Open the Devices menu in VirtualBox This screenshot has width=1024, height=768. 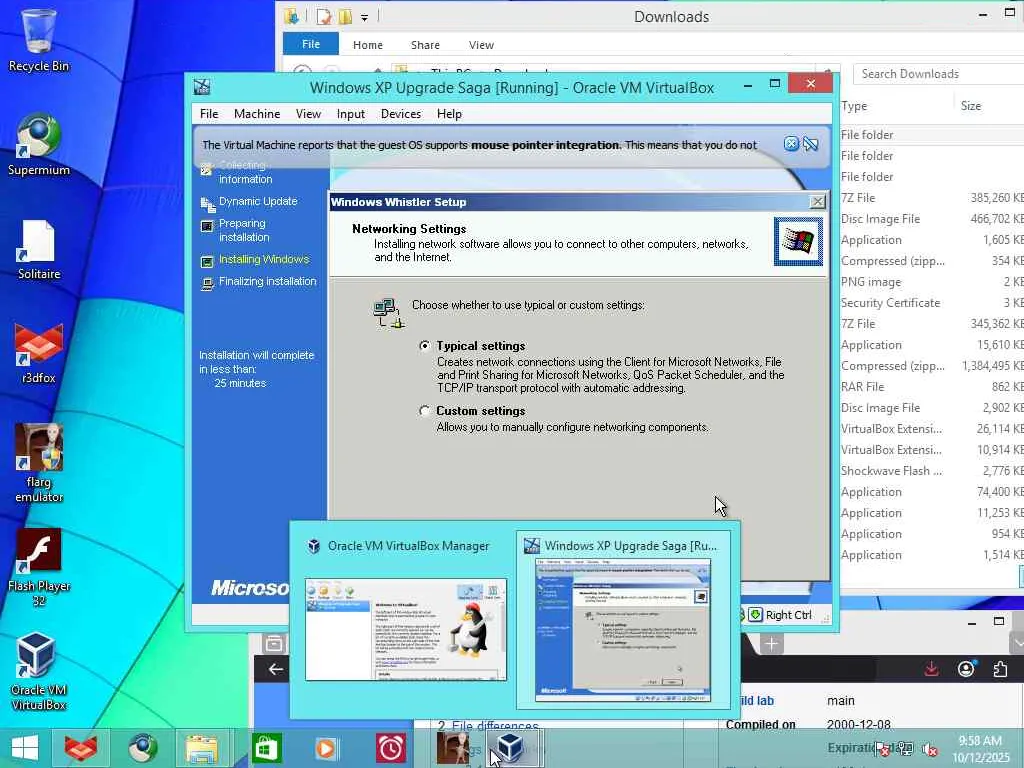click(400, 114)
